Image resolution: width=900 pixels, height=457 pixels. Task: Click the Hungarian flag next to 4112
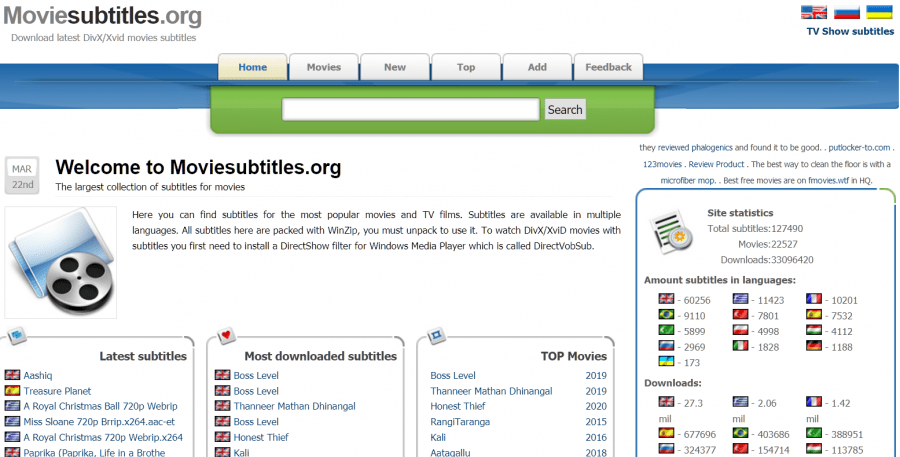click(x=814, y=330)
